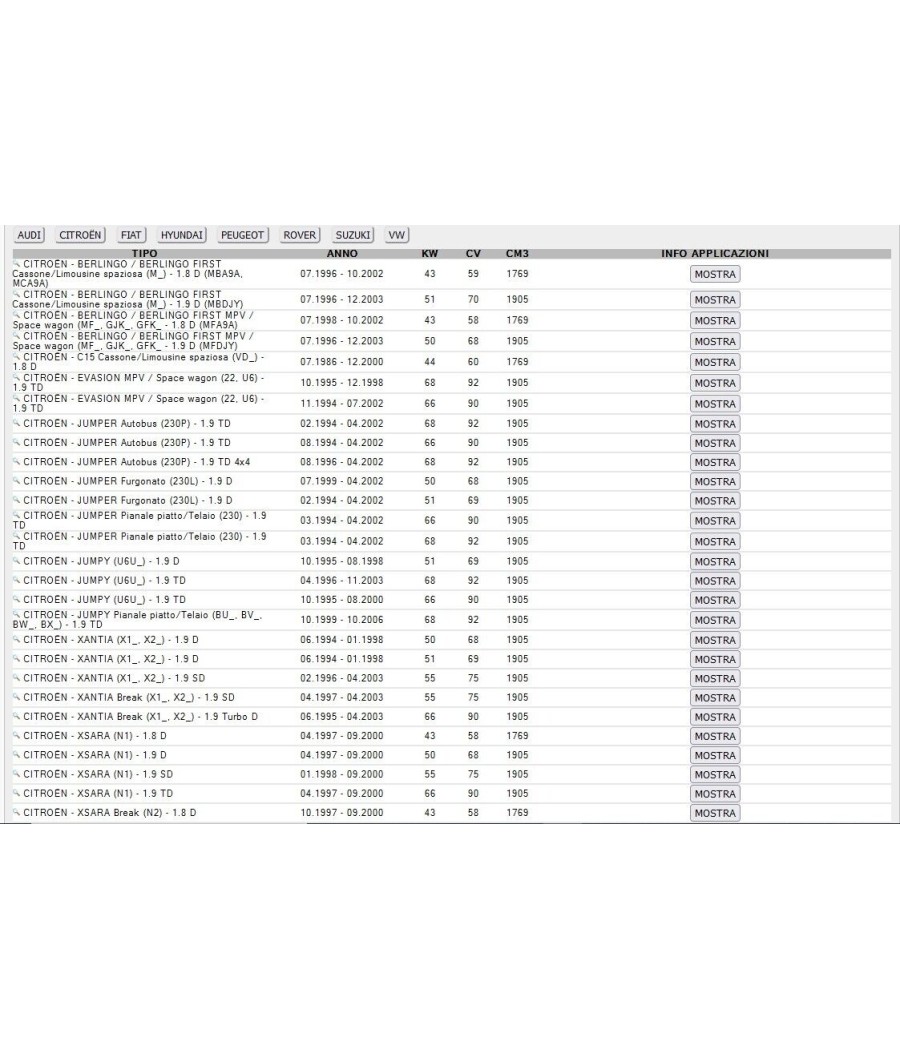Show applications for Berlingo MPV 1.8 D (MFA9A)

715,321
